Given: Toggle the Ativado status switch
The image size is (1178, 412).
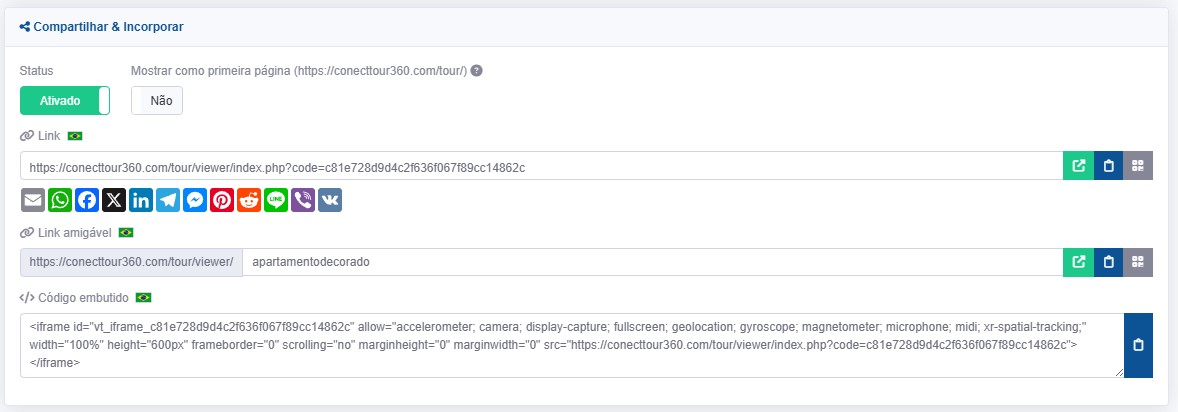Looking at the screenshot, I should click(x=65, y=101).
